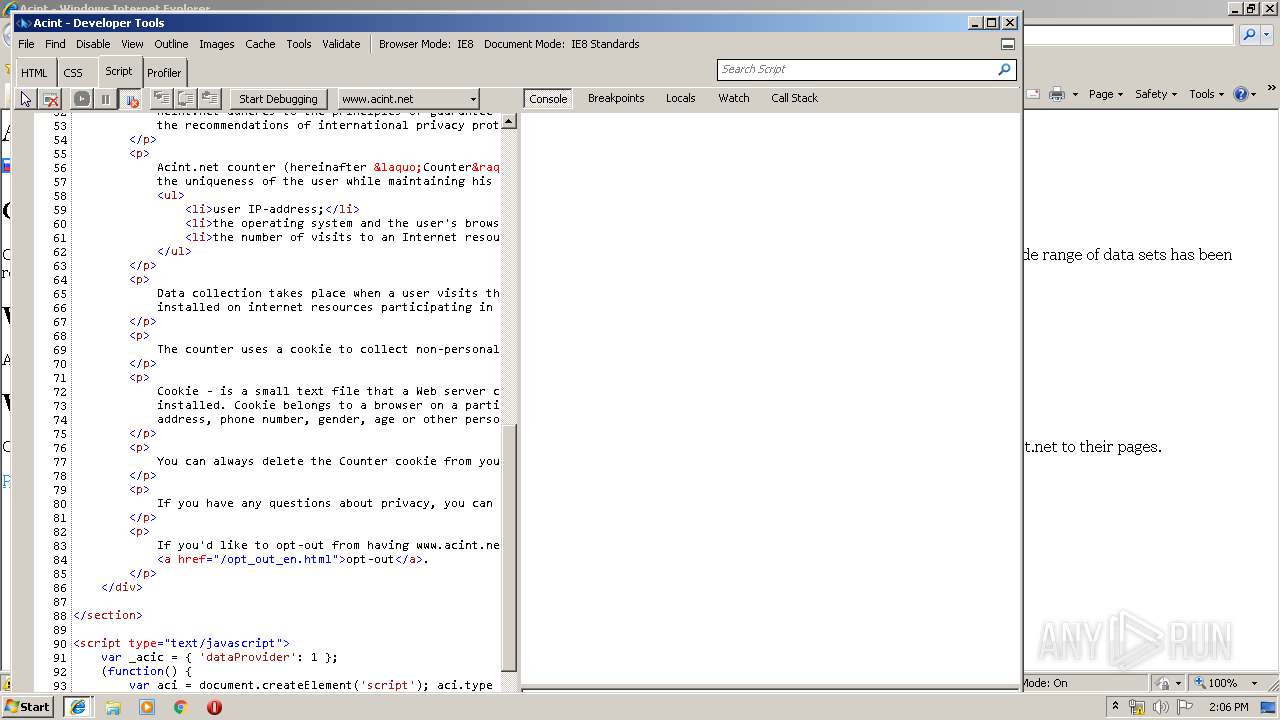Click the IE help question mark icon
The width and height of the screenshot is (1280, 720).
(1241, 94)
